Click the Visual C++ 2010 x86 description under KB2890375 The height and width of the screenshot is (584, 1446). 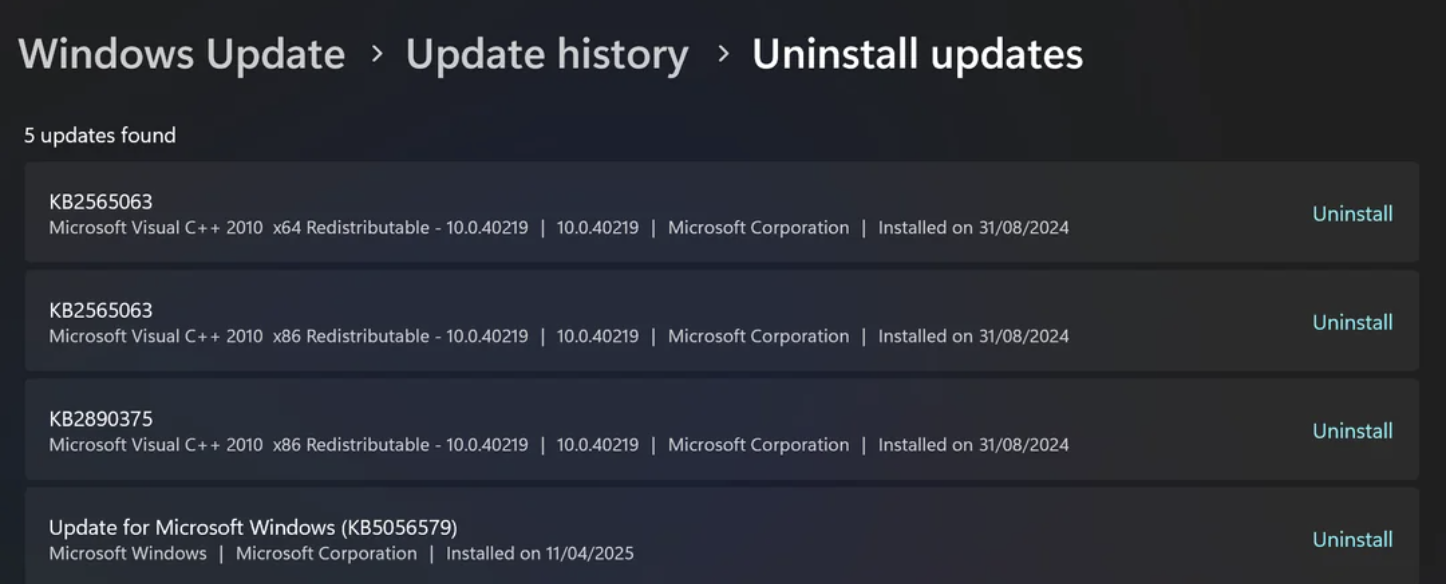[x=288, y=445]
